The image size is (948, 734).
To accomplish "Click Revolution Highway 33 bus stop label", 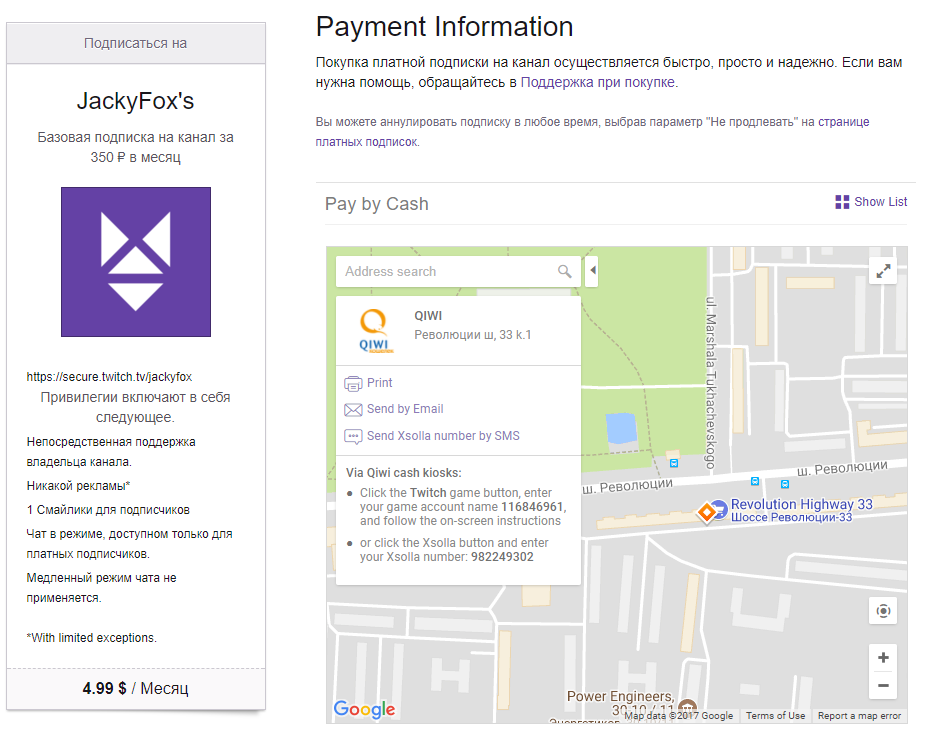I will [802, 504].
